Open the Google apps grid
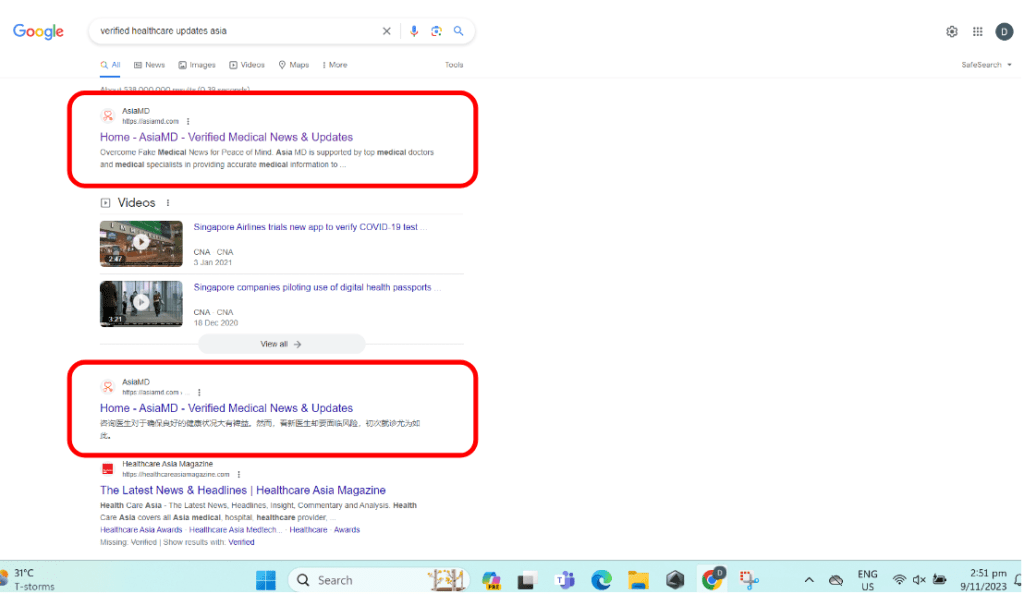The height and width of the screenshot is (594, 1024). tap(978, 32)
